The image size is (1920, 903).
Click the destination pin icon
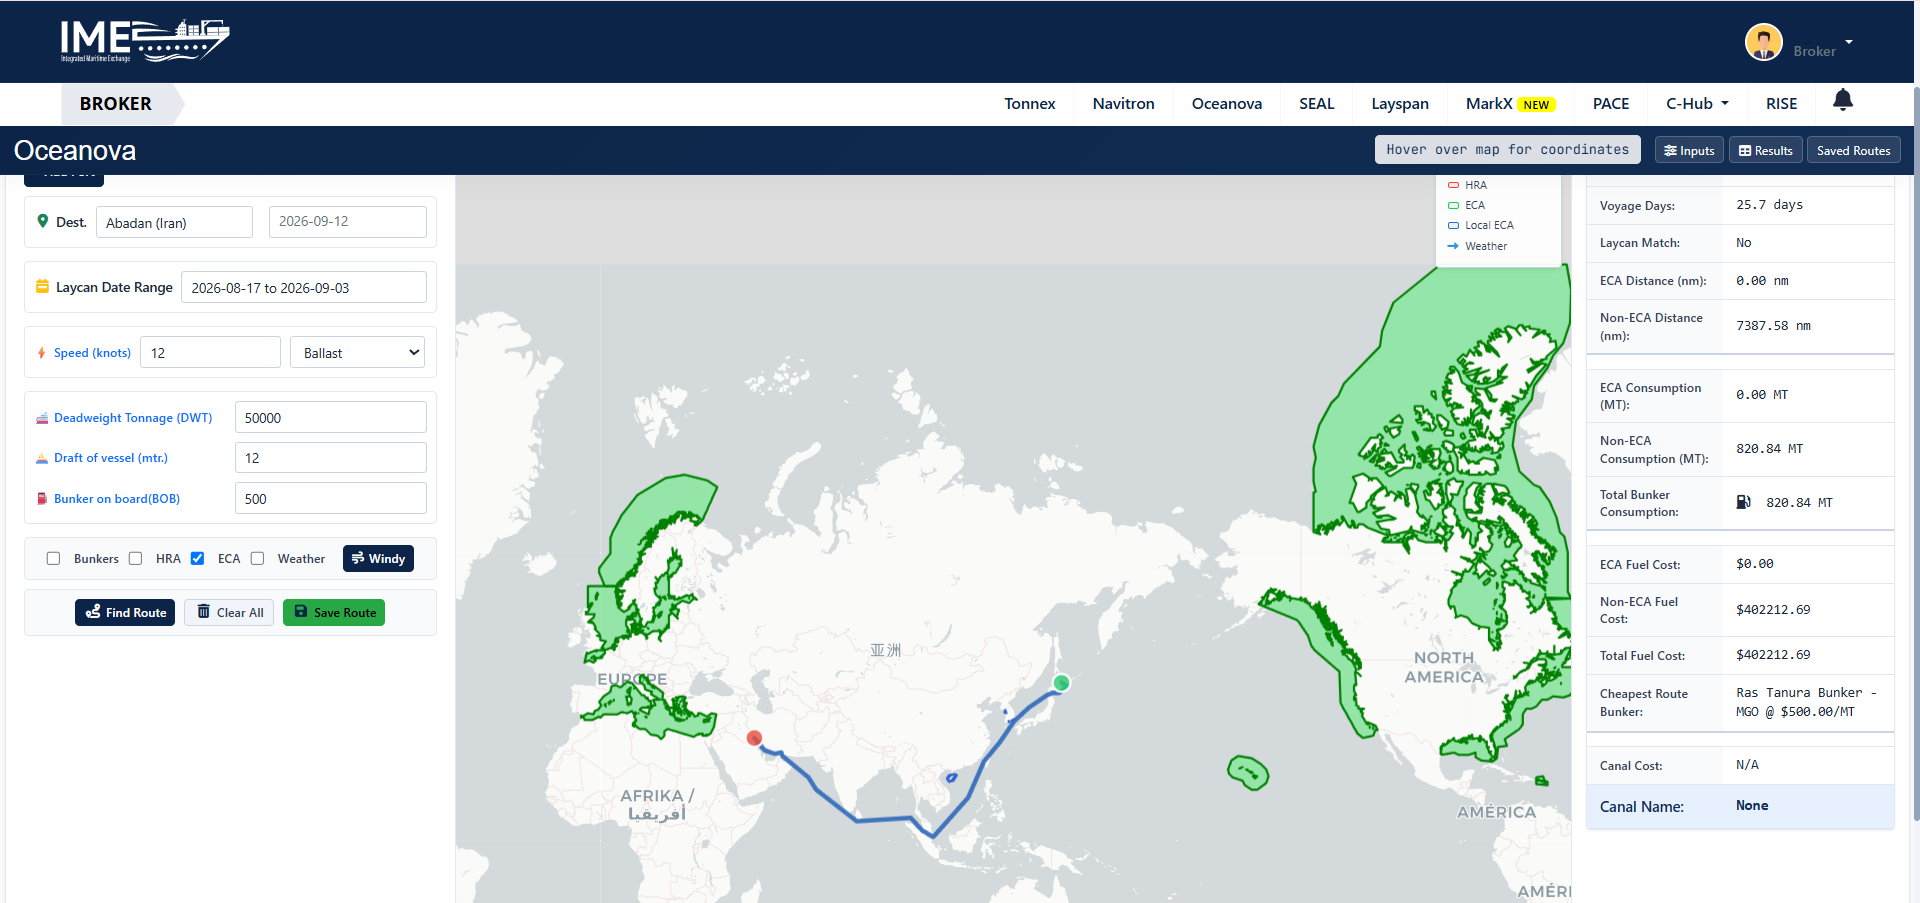tap(42, 221)
